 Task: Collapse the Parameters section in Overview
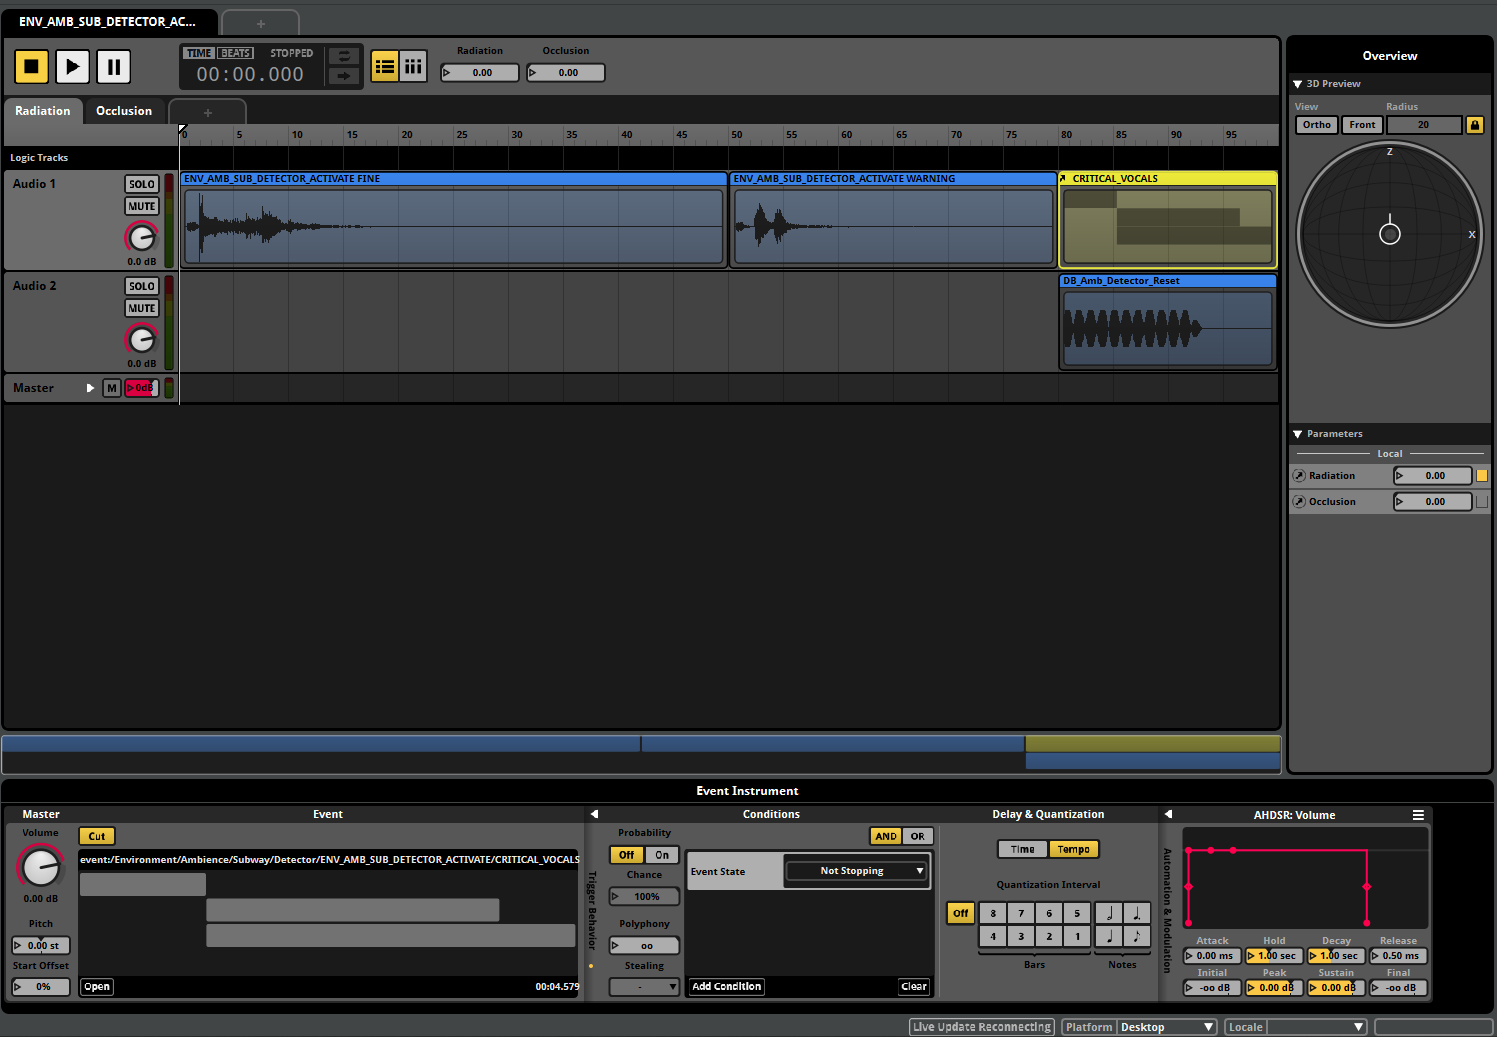click(x=1297, y=434)
